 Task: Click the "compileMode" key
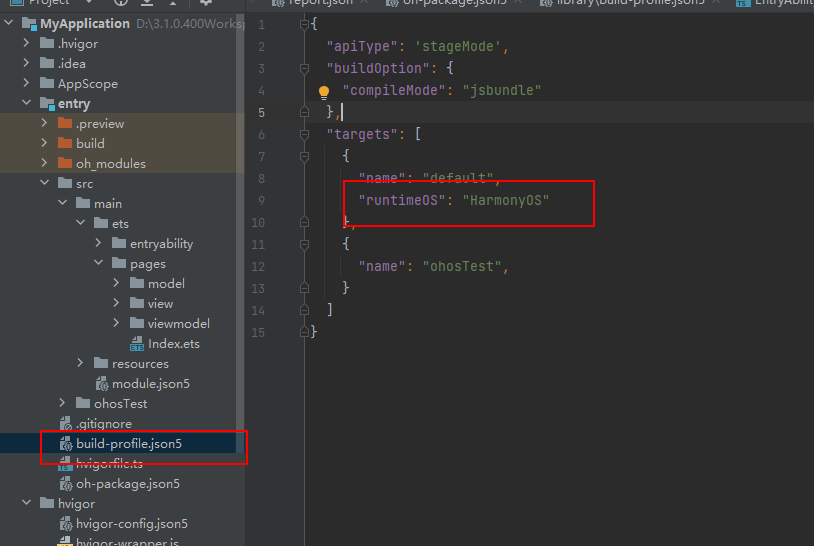(394, 90)
